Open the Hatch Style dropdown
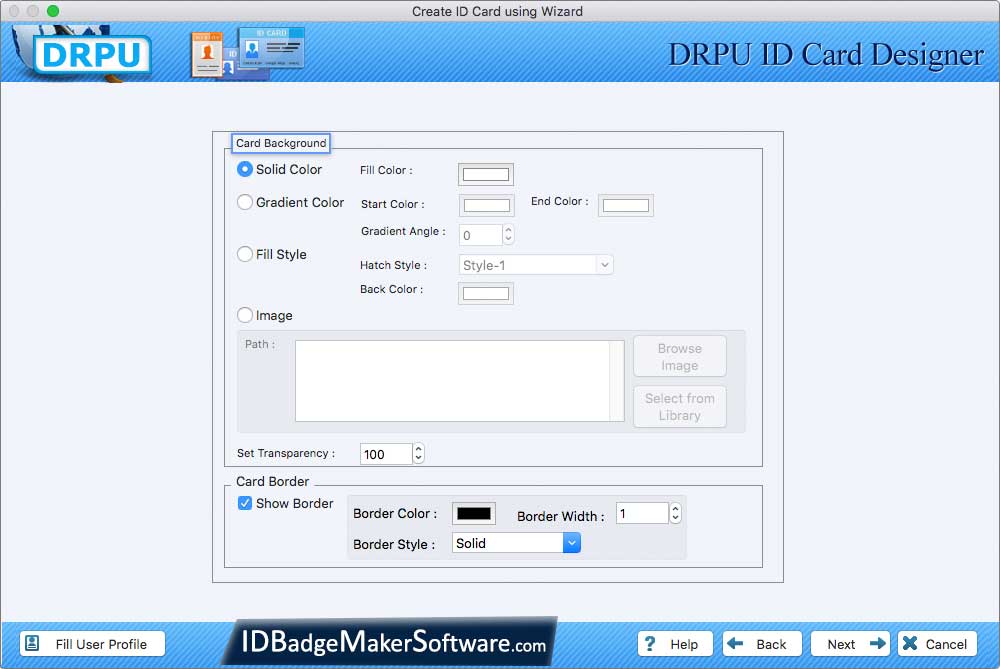 coord(536,265)
